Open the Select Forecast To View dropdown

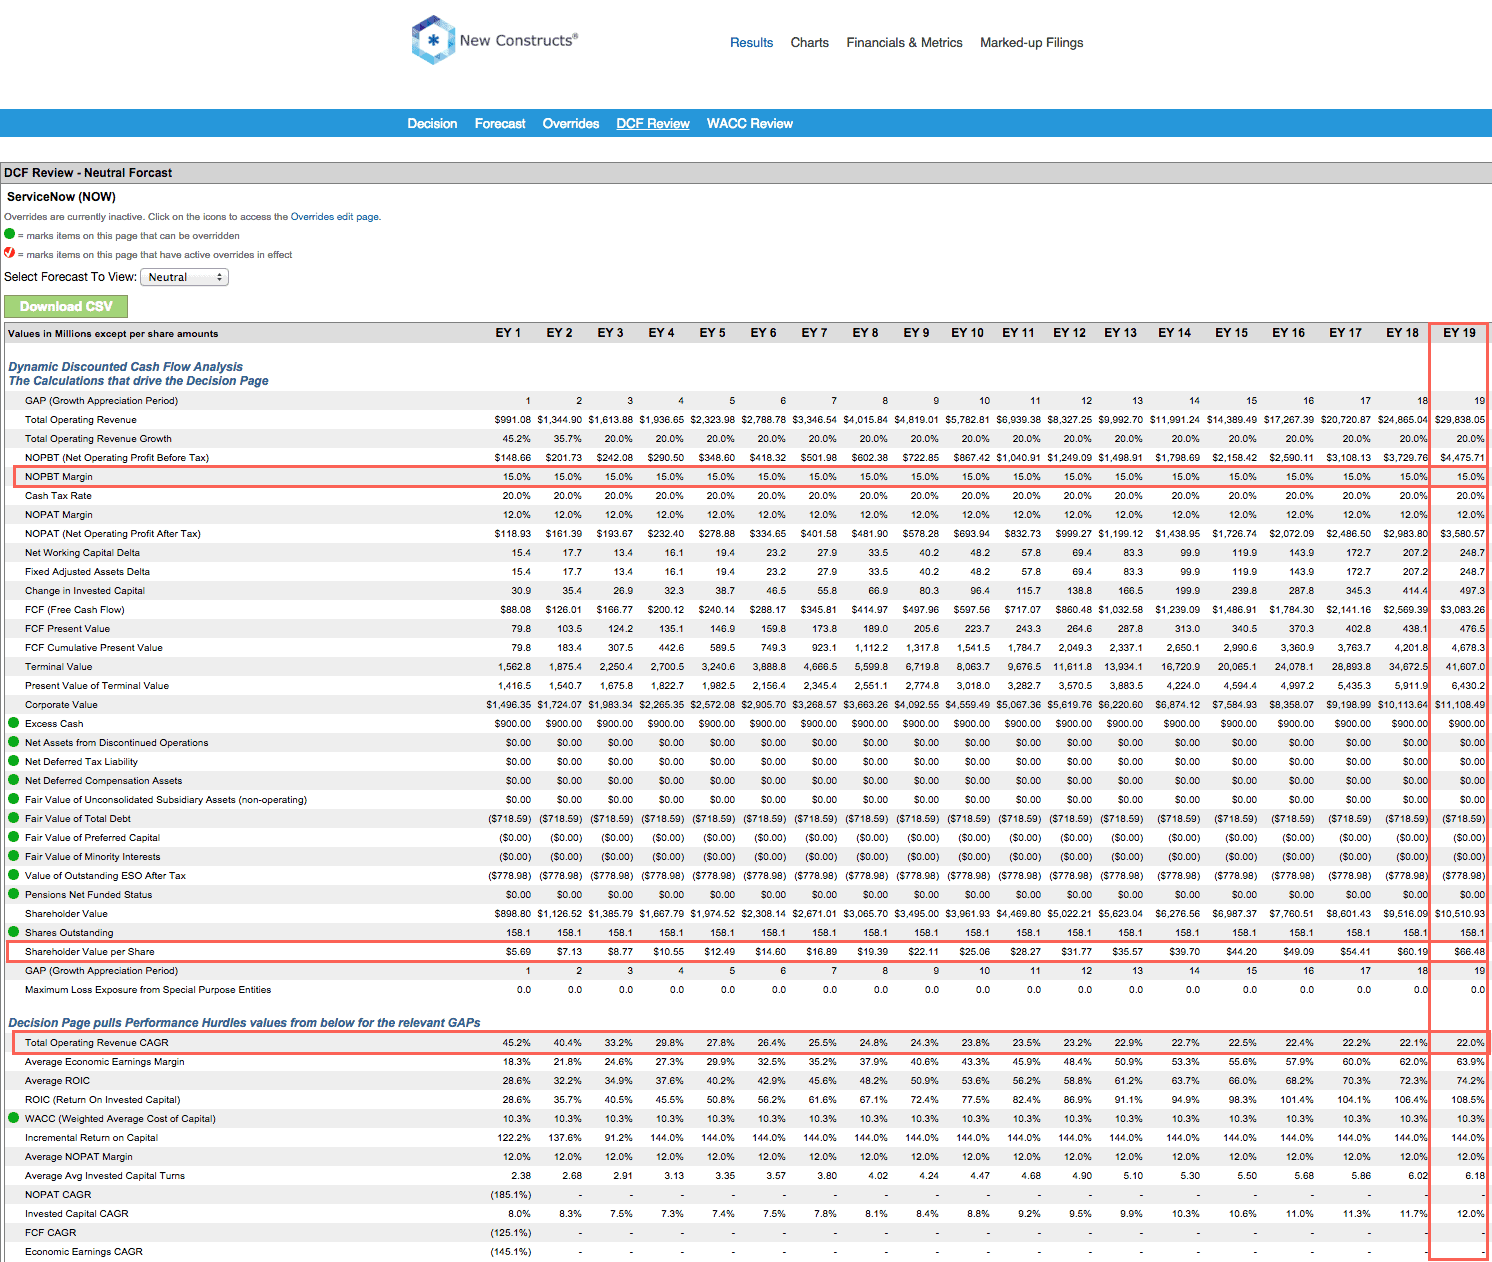[184, 277]
